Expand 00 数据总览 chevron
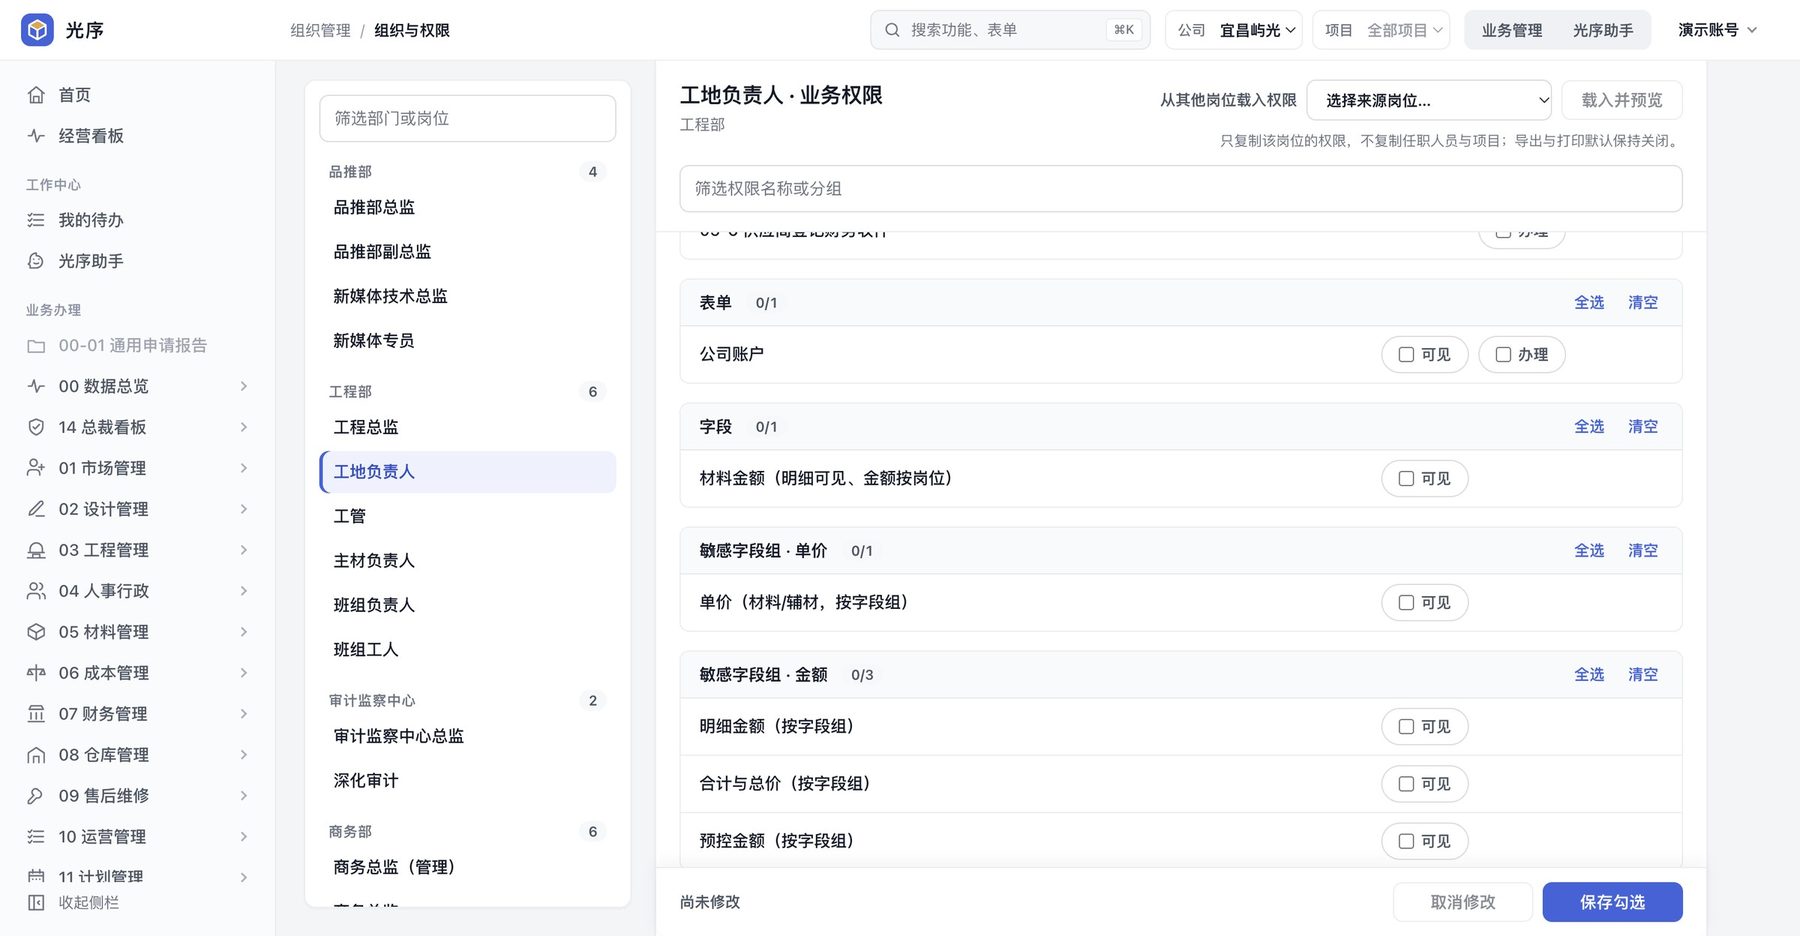The height and width of the screenshot is (936, 1800). pos(243,386)
